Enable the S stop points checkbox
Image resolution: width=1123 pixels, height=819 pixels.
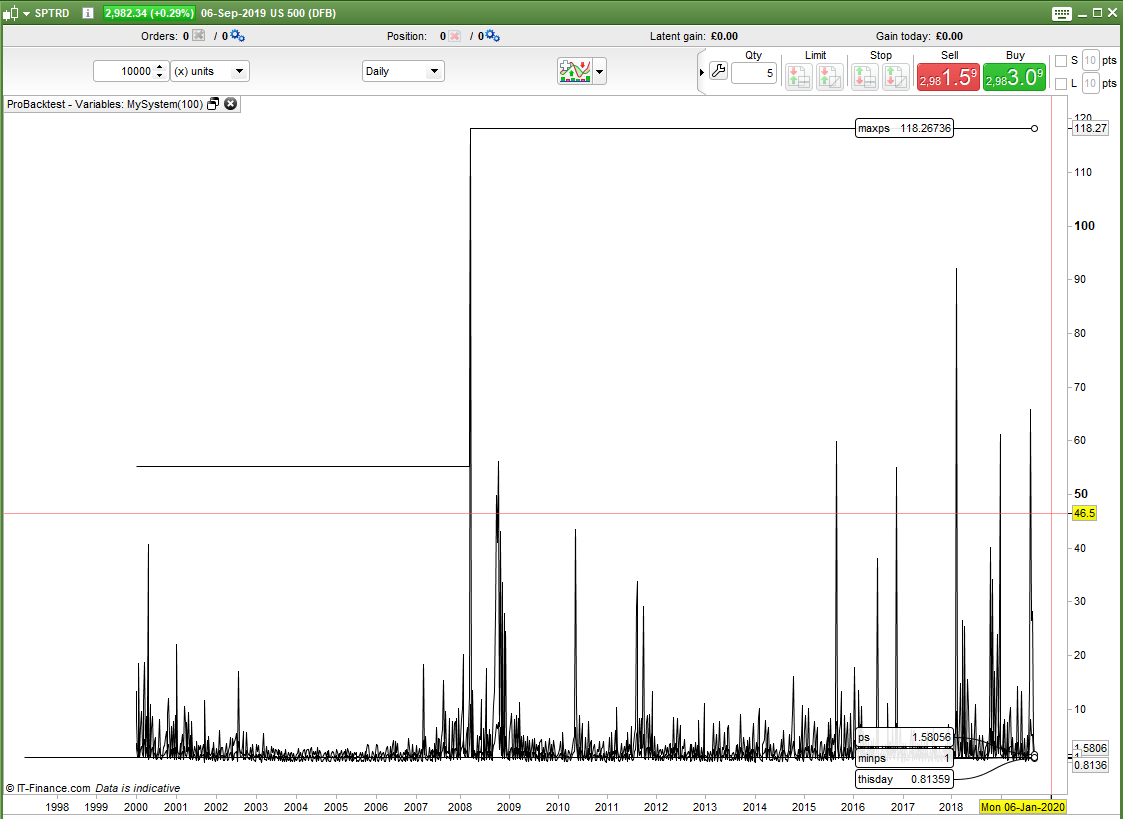click(1061, 60)
